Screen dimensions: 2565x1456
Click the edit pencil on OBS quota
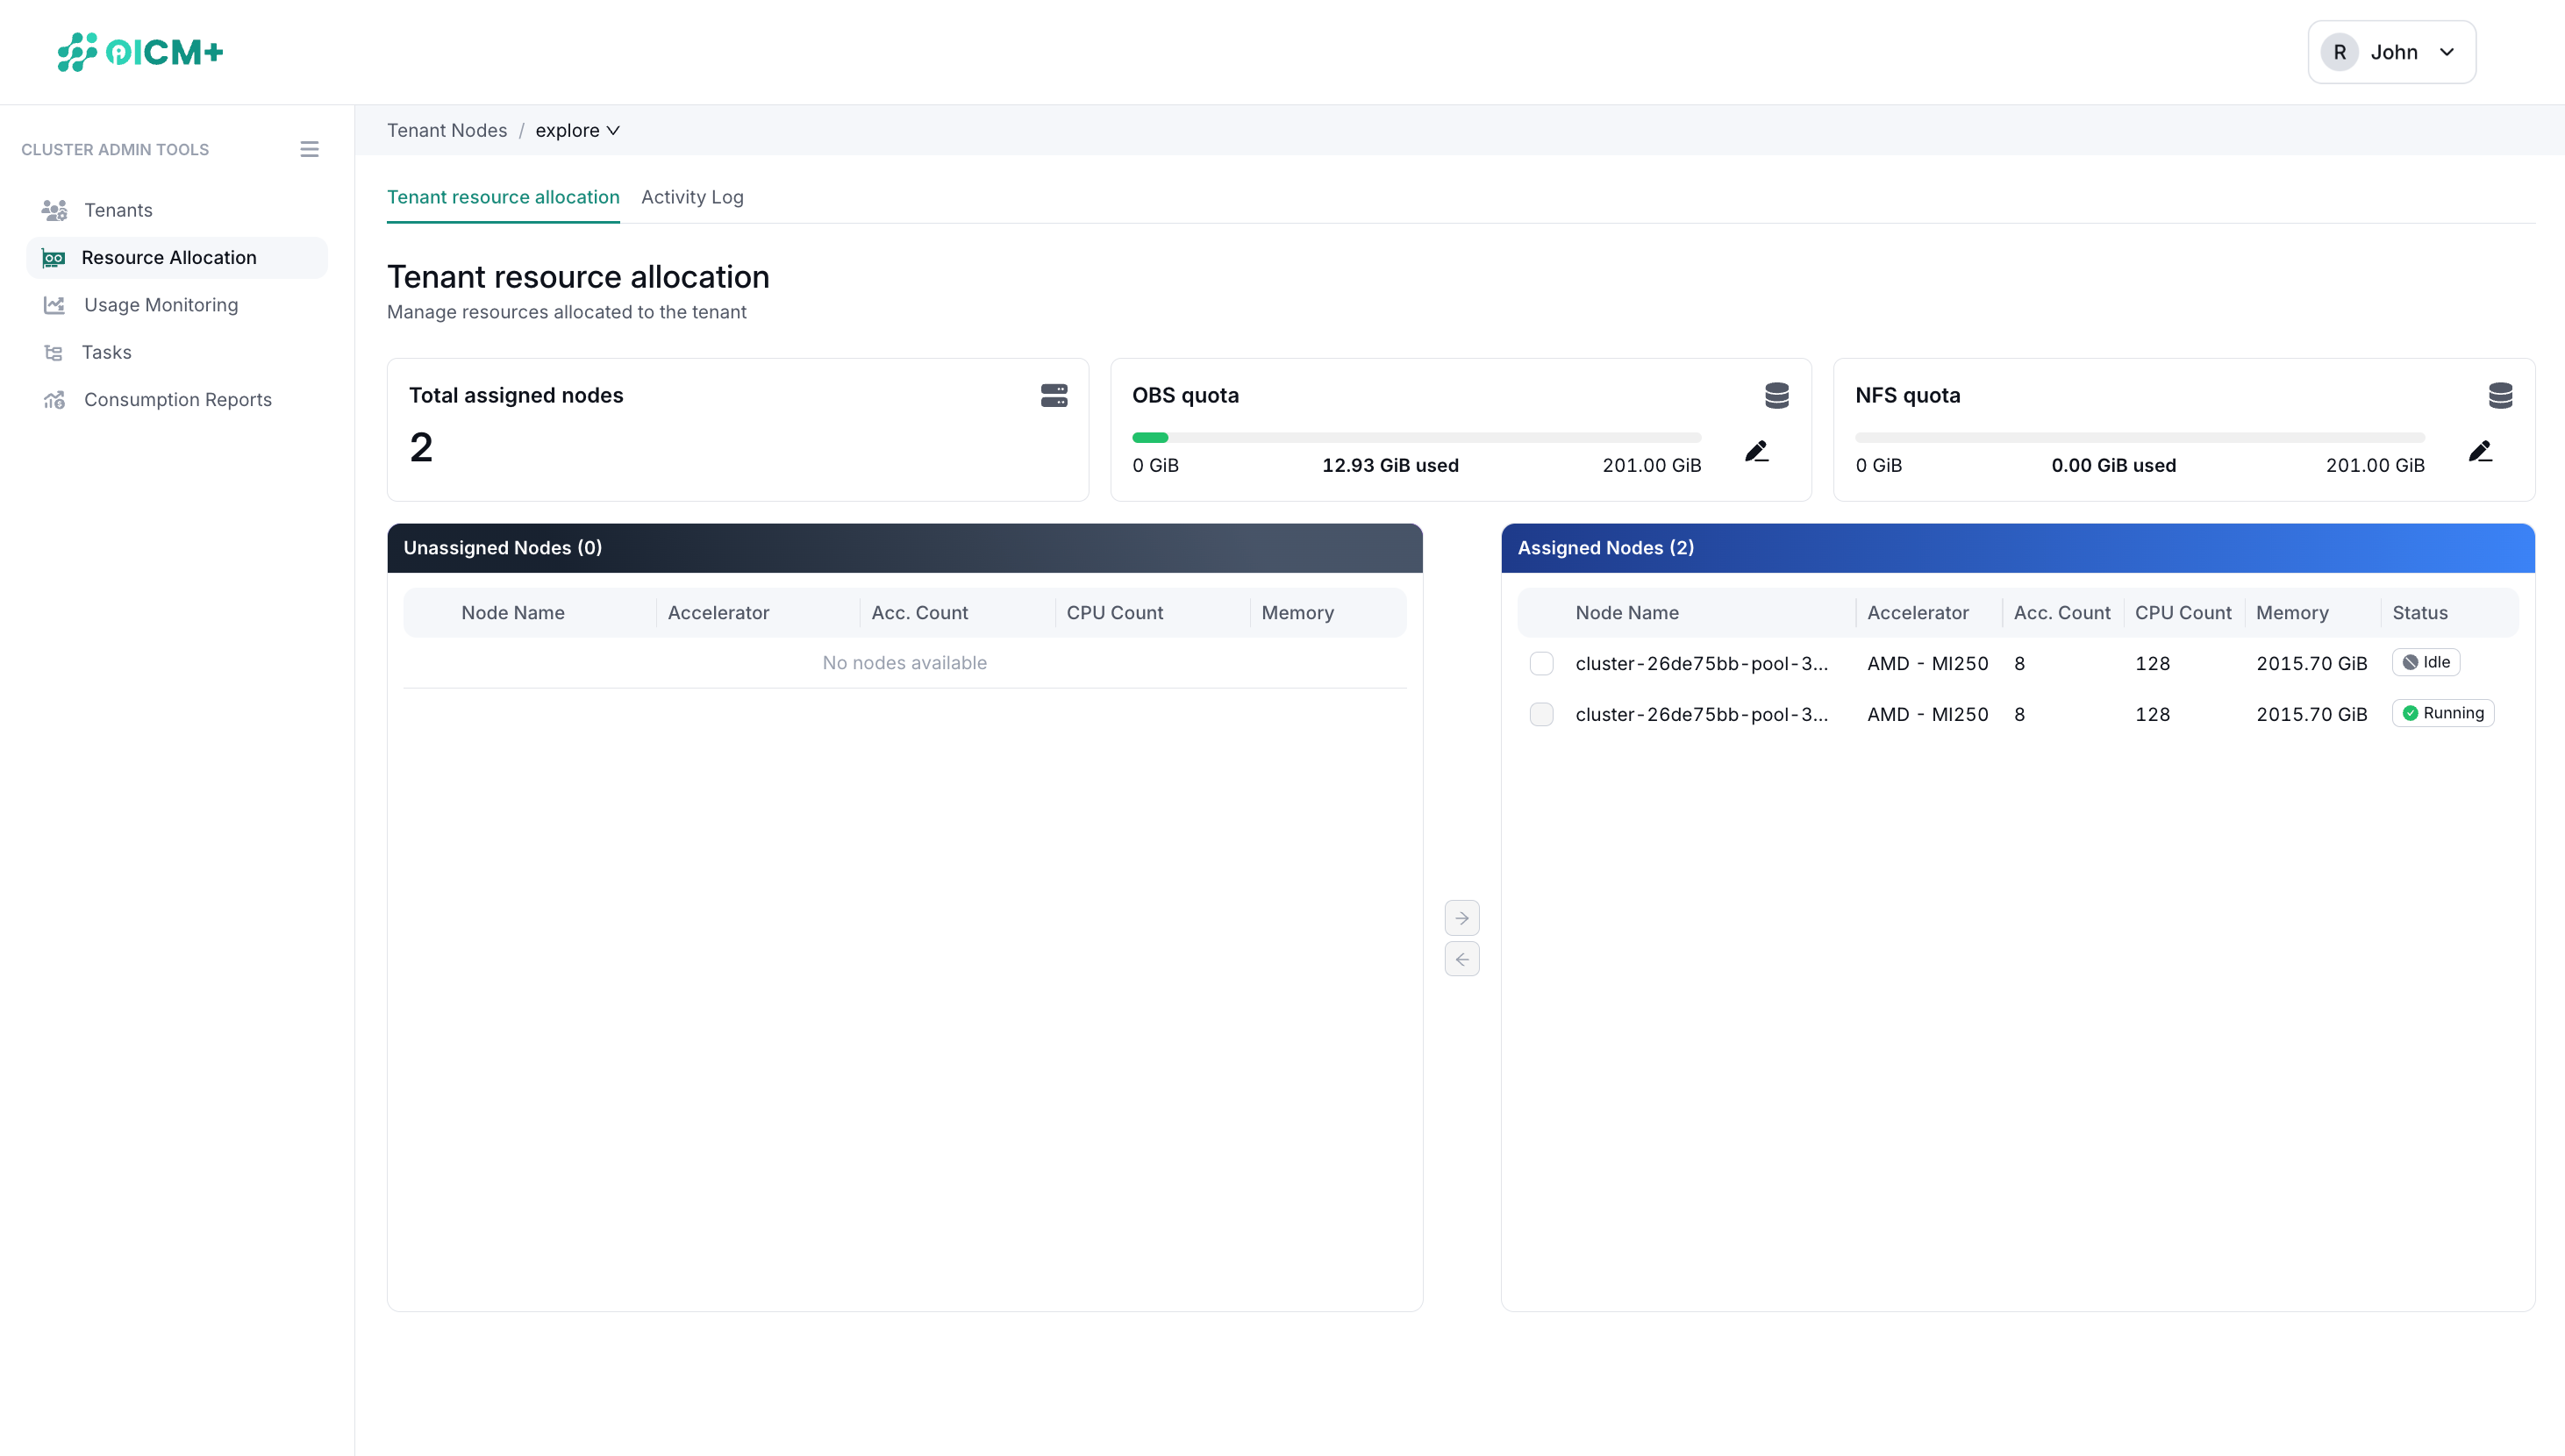(1758, 451)
